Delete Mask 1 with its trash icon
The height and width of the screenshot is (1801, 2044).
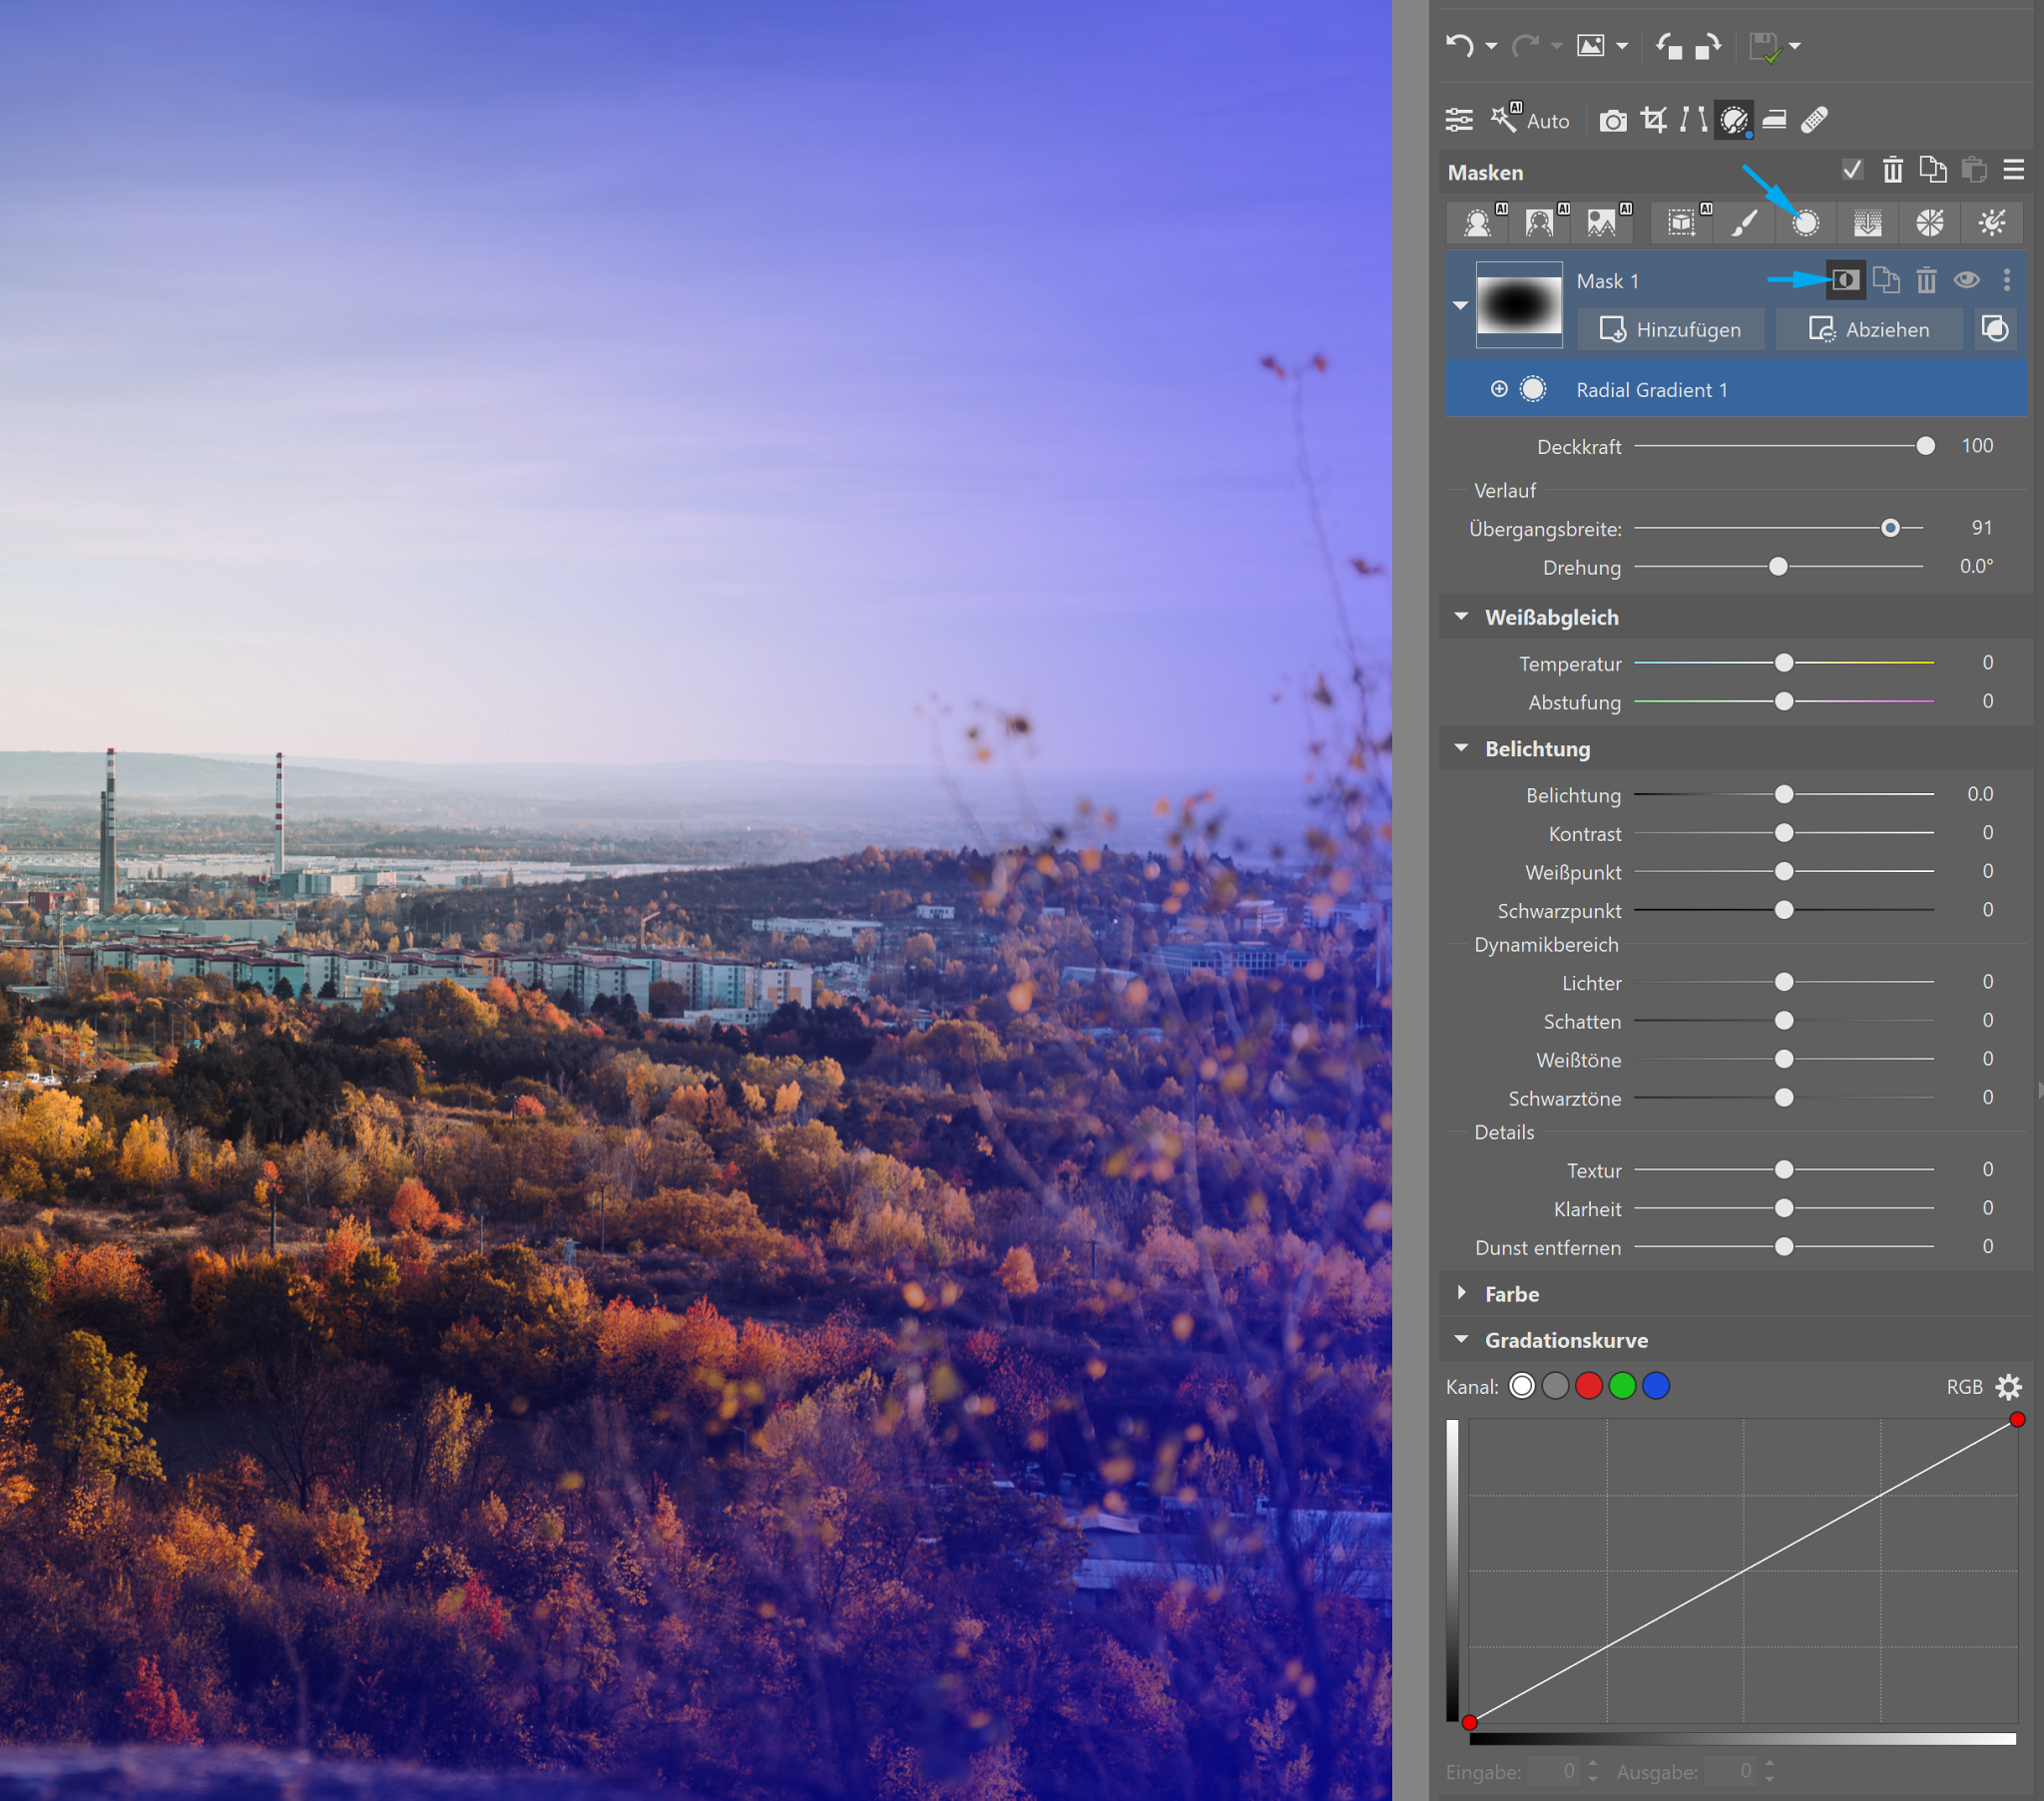pyautogui.click(x=1926, y=280)
